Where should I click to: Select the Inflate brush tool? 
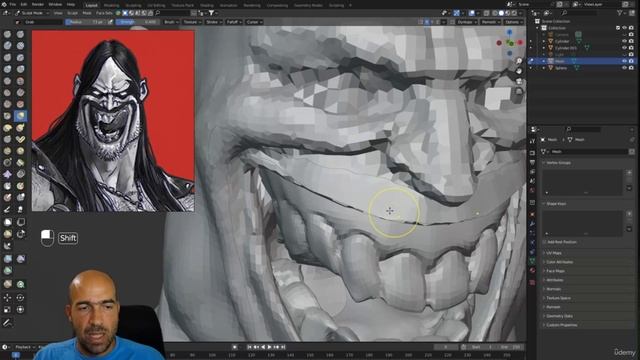click(7, 69)
